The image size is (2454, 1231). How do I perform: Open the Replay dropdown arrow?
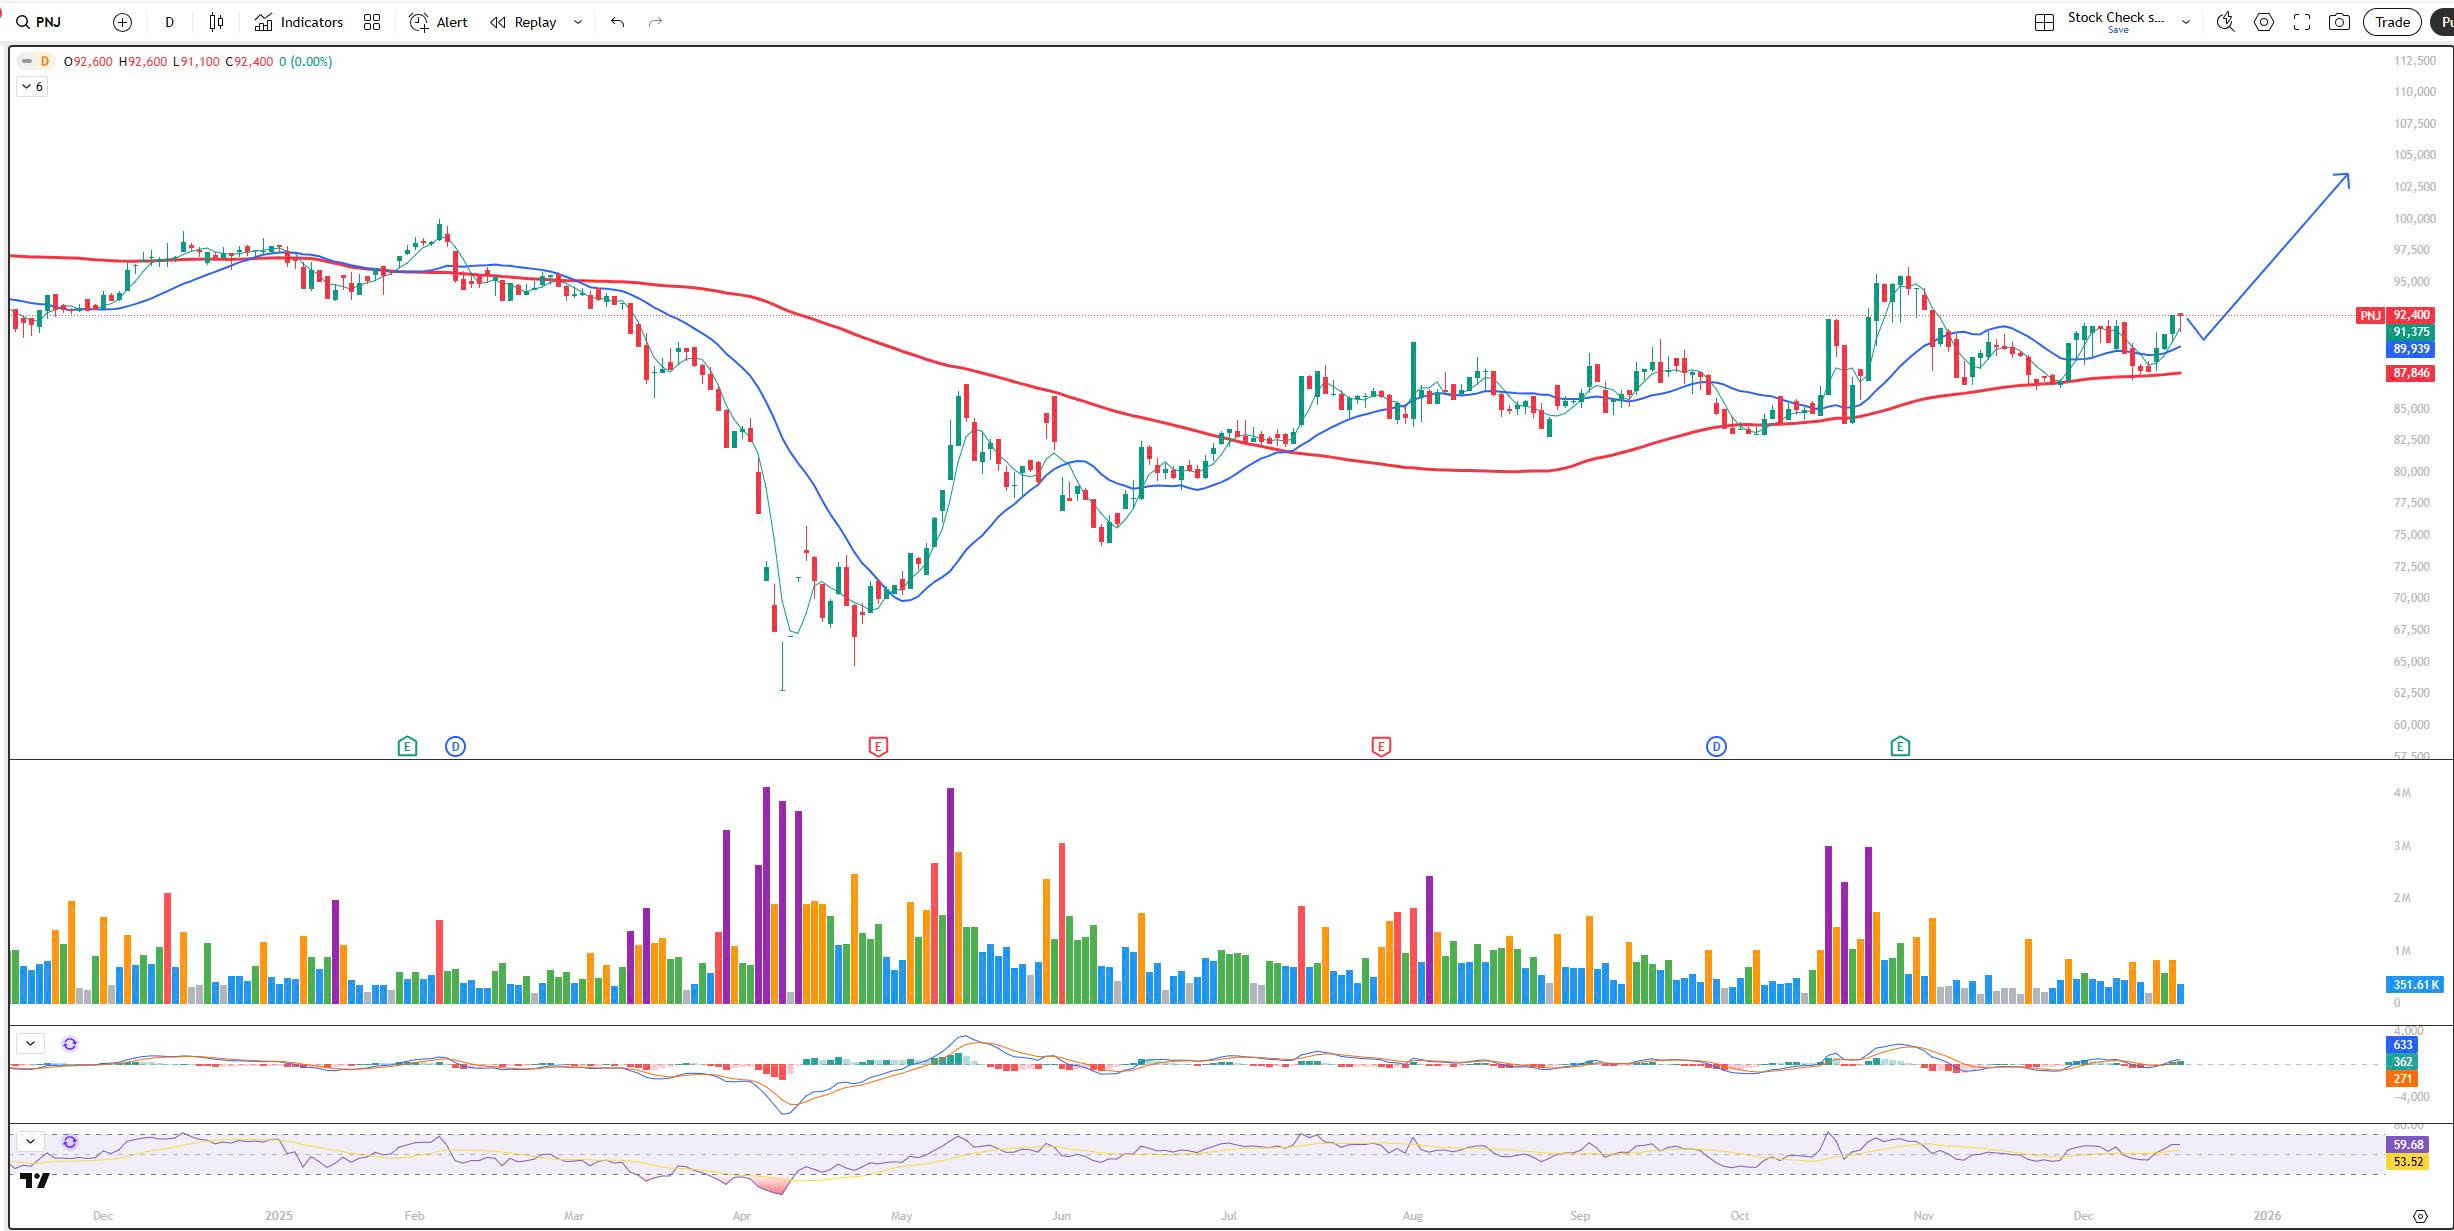(x=578, y=22)
